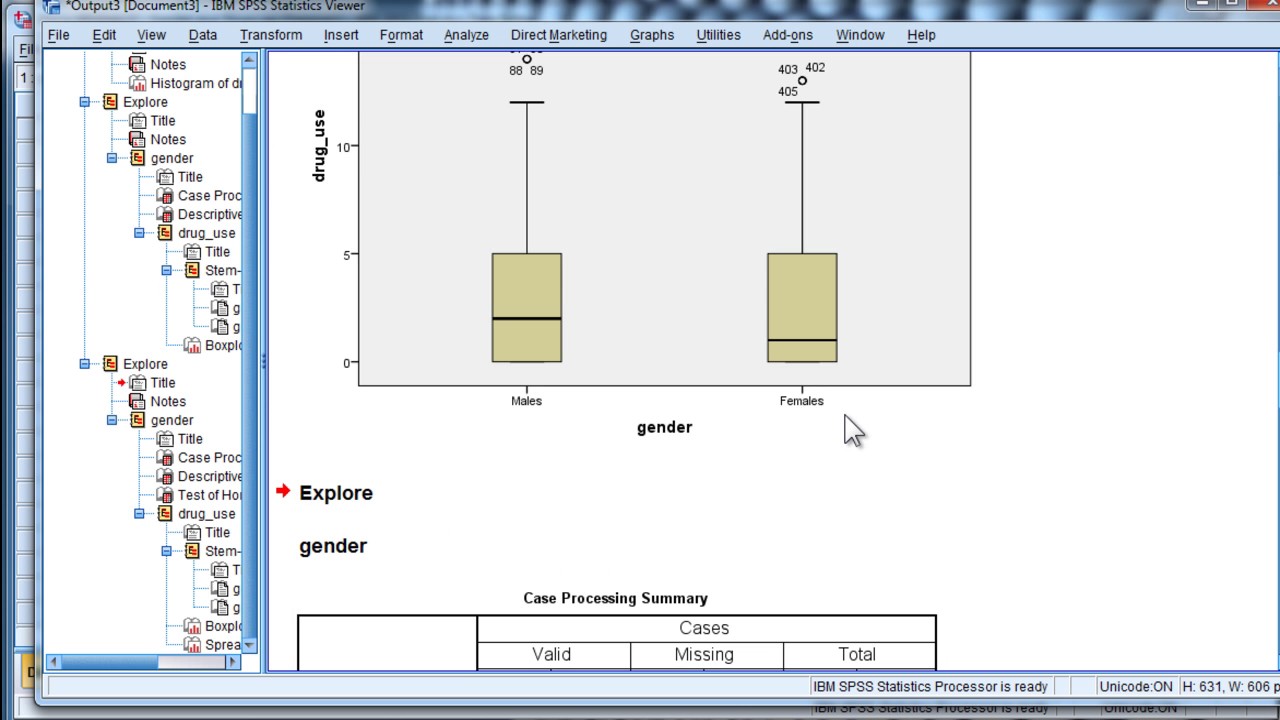Click the 'H: 631, W: 606' status entry

tap(1229, 686)
